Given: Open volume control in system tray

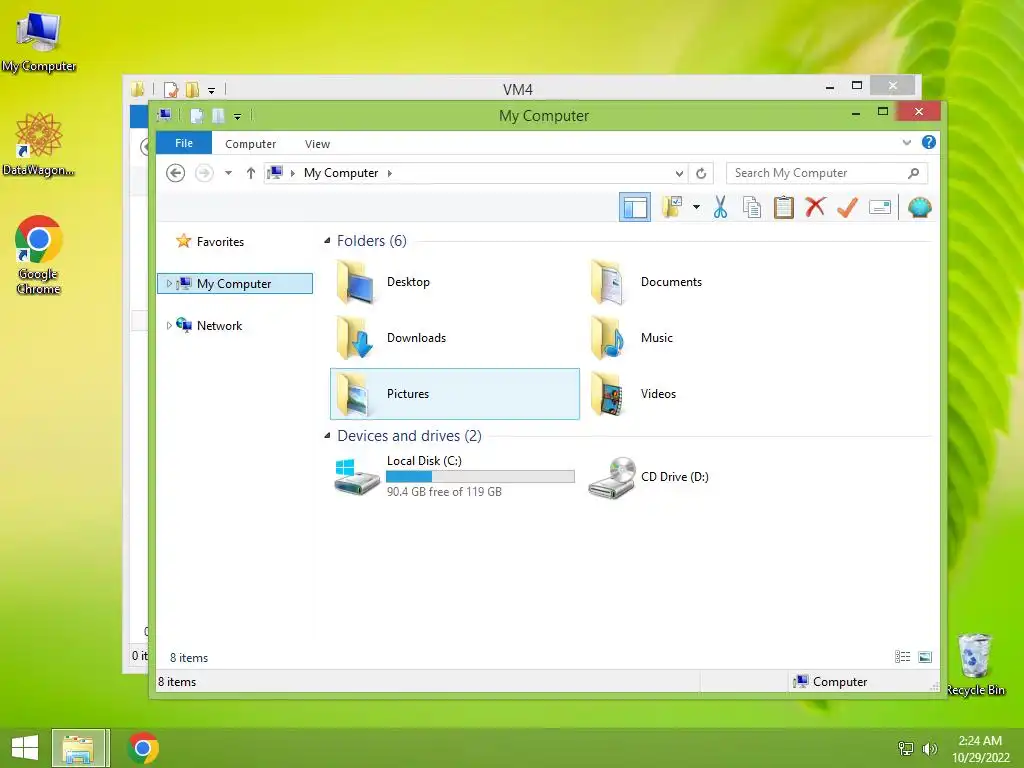Looking at the screenshot, I should coord(929,748).
